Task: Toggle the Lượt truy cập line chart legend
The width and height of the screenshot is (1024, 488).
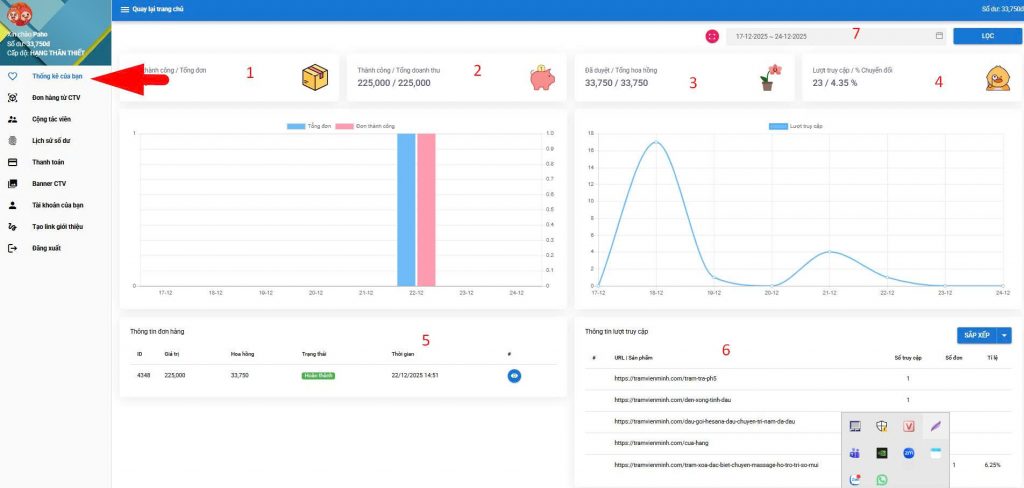Action: (792, 127)
